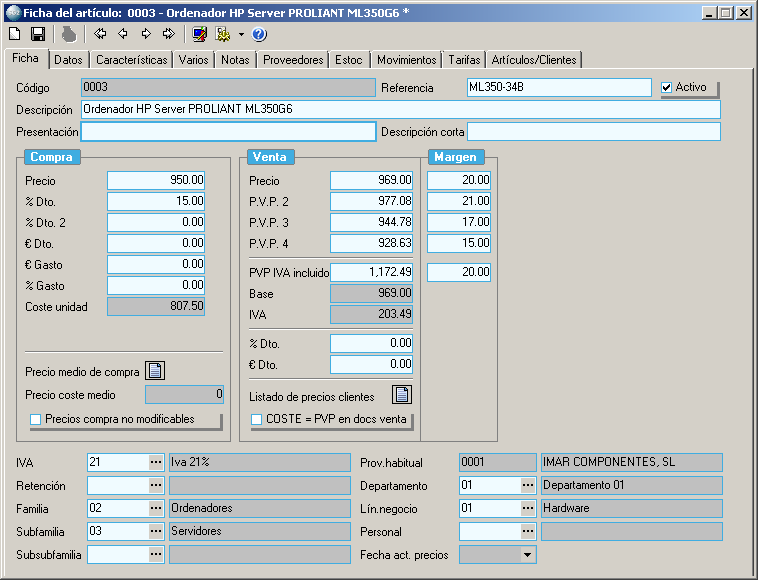
Task: Open the Familia lookup ellipsis button
Action: (156, 508)
